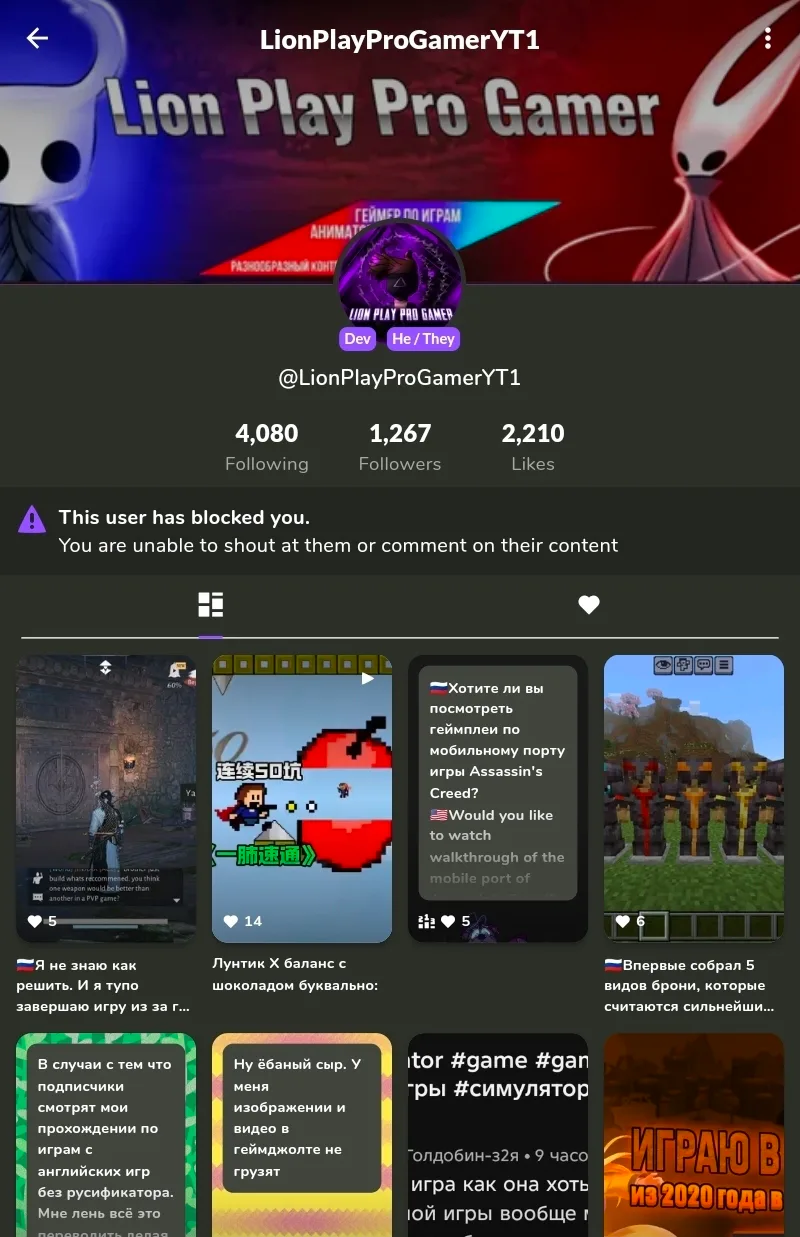Select the Dev badge

click(x=357, y=339)
